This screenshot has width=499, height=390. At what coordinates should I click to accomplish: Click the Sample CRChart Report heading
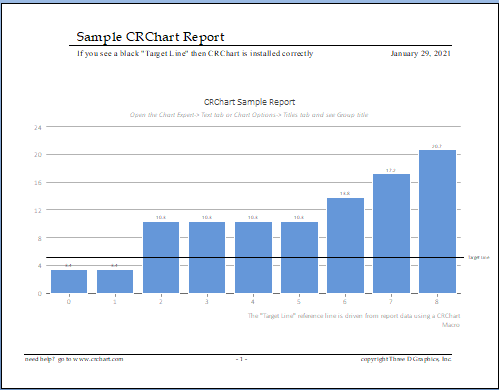coord(150,37)
